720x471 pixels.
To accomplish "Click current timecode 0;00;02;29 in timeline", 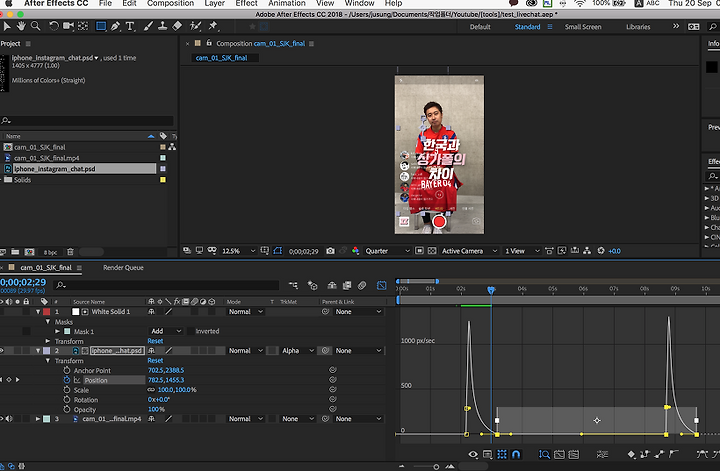I will point(23,282).
